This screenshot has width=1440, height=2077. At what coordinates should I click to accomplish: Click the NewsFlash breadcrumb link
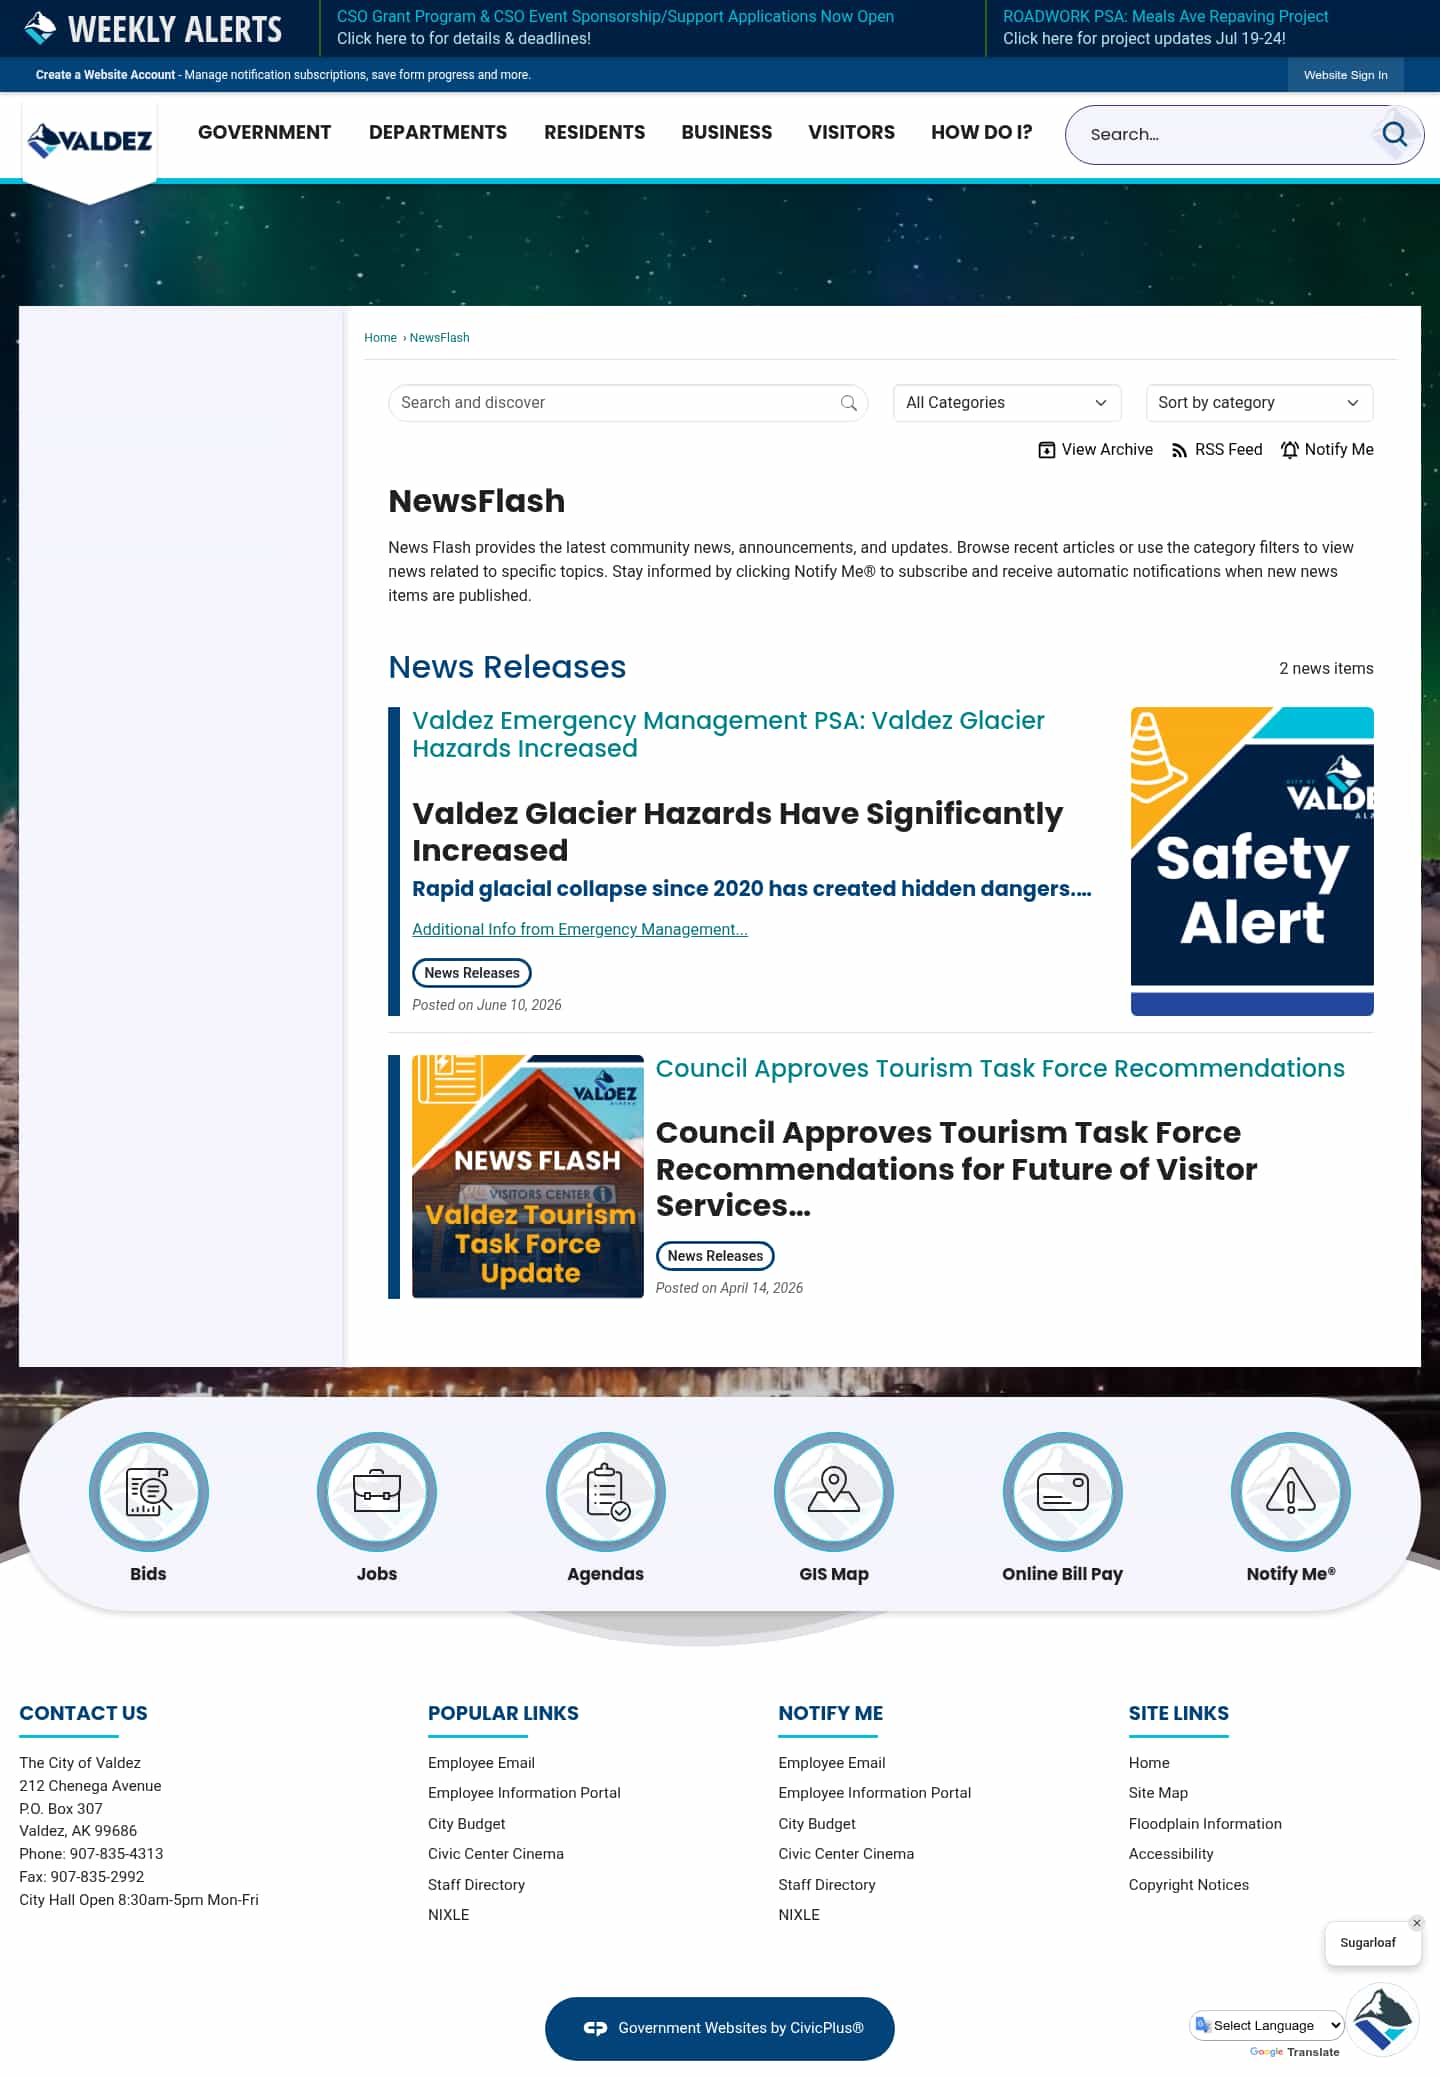(x=439, y=338)
